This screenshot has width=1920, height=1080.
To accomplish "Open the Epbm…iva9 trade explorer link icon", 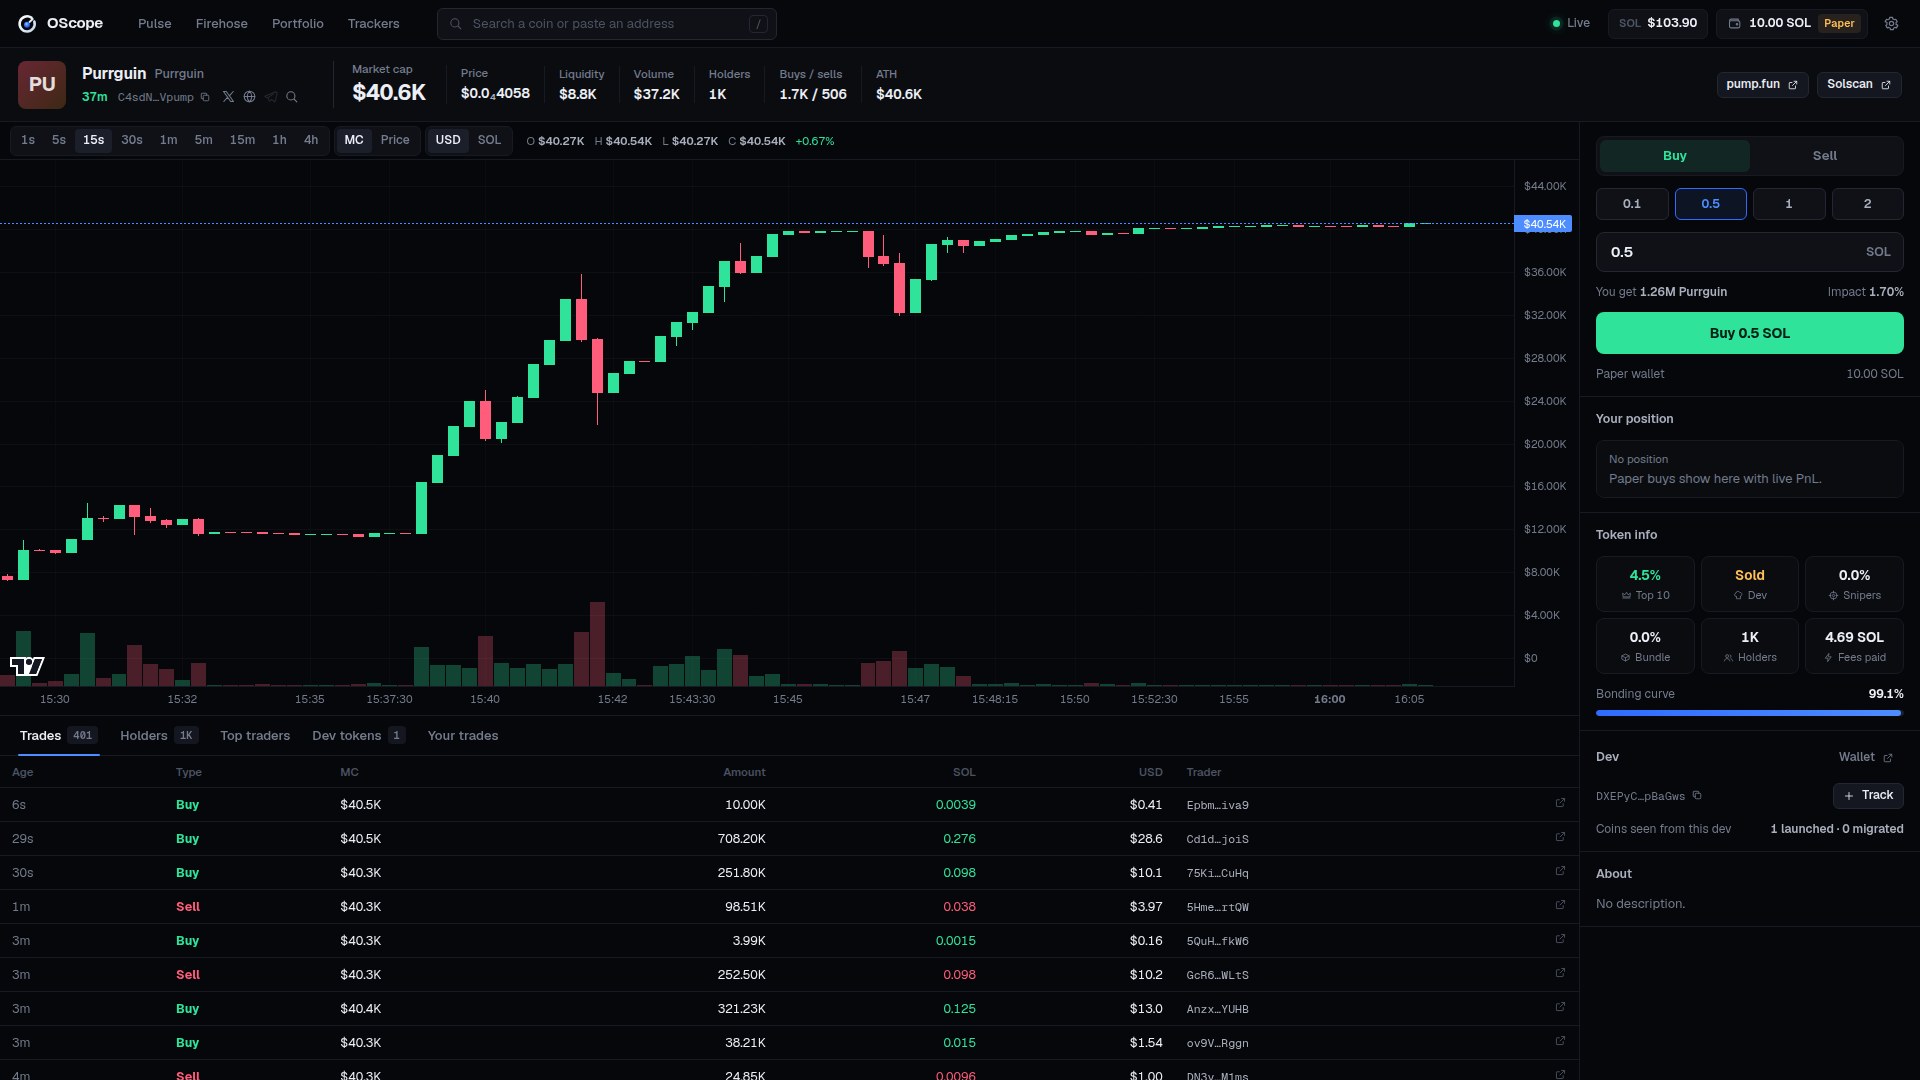I will [1560, 803].
